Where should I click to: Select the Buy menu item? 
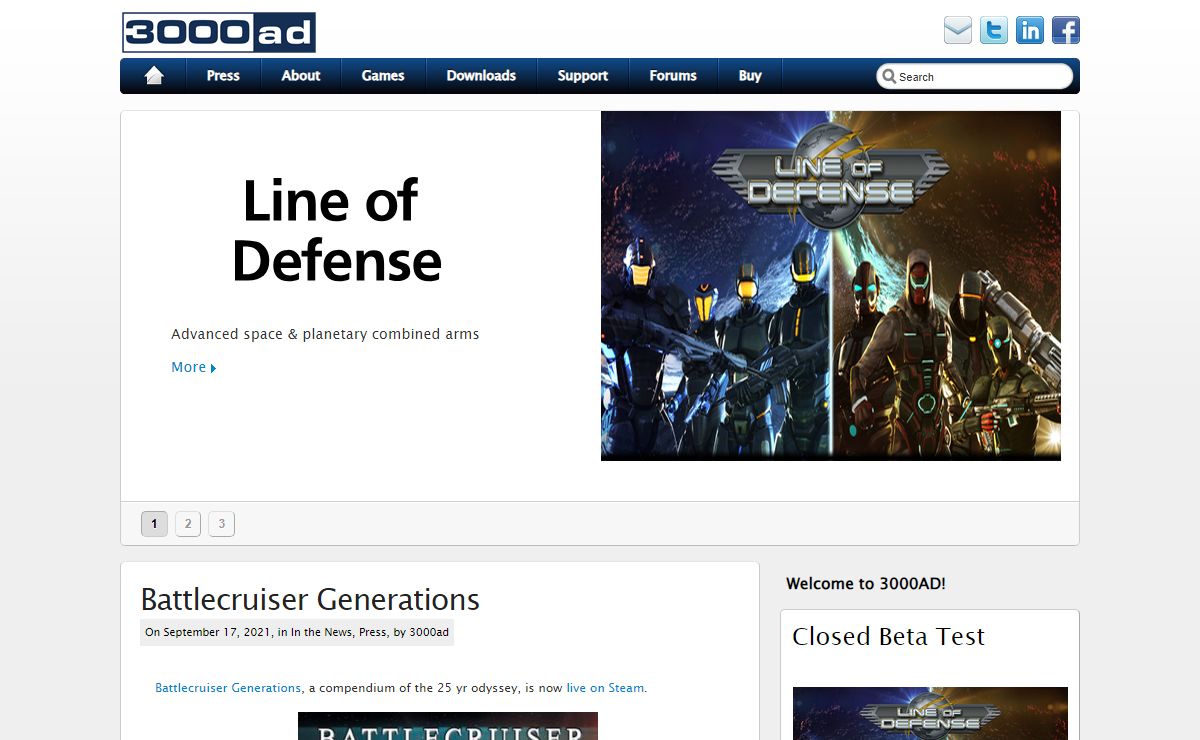pyautogui.click(x=750, y=76)
